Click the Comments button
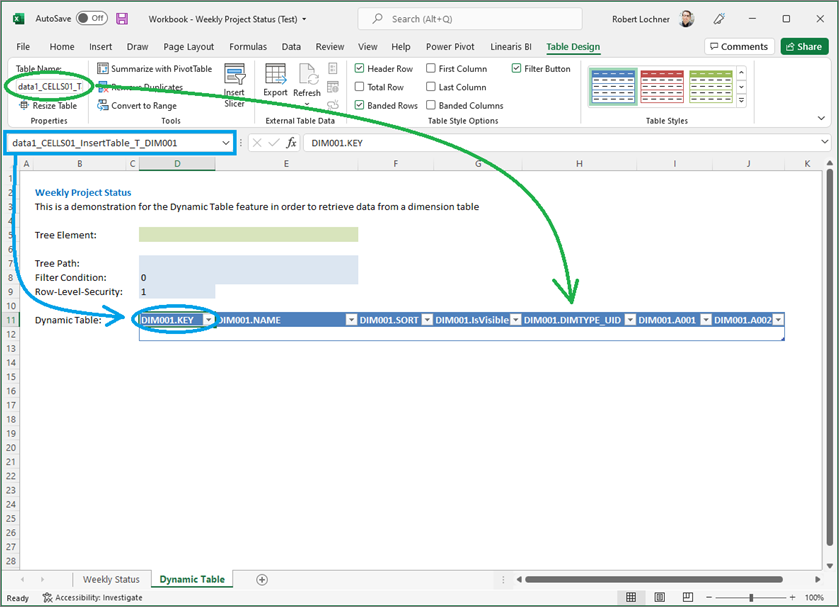Image resolution: width=839 pixels, height=607 pixels. pos(739,47)
